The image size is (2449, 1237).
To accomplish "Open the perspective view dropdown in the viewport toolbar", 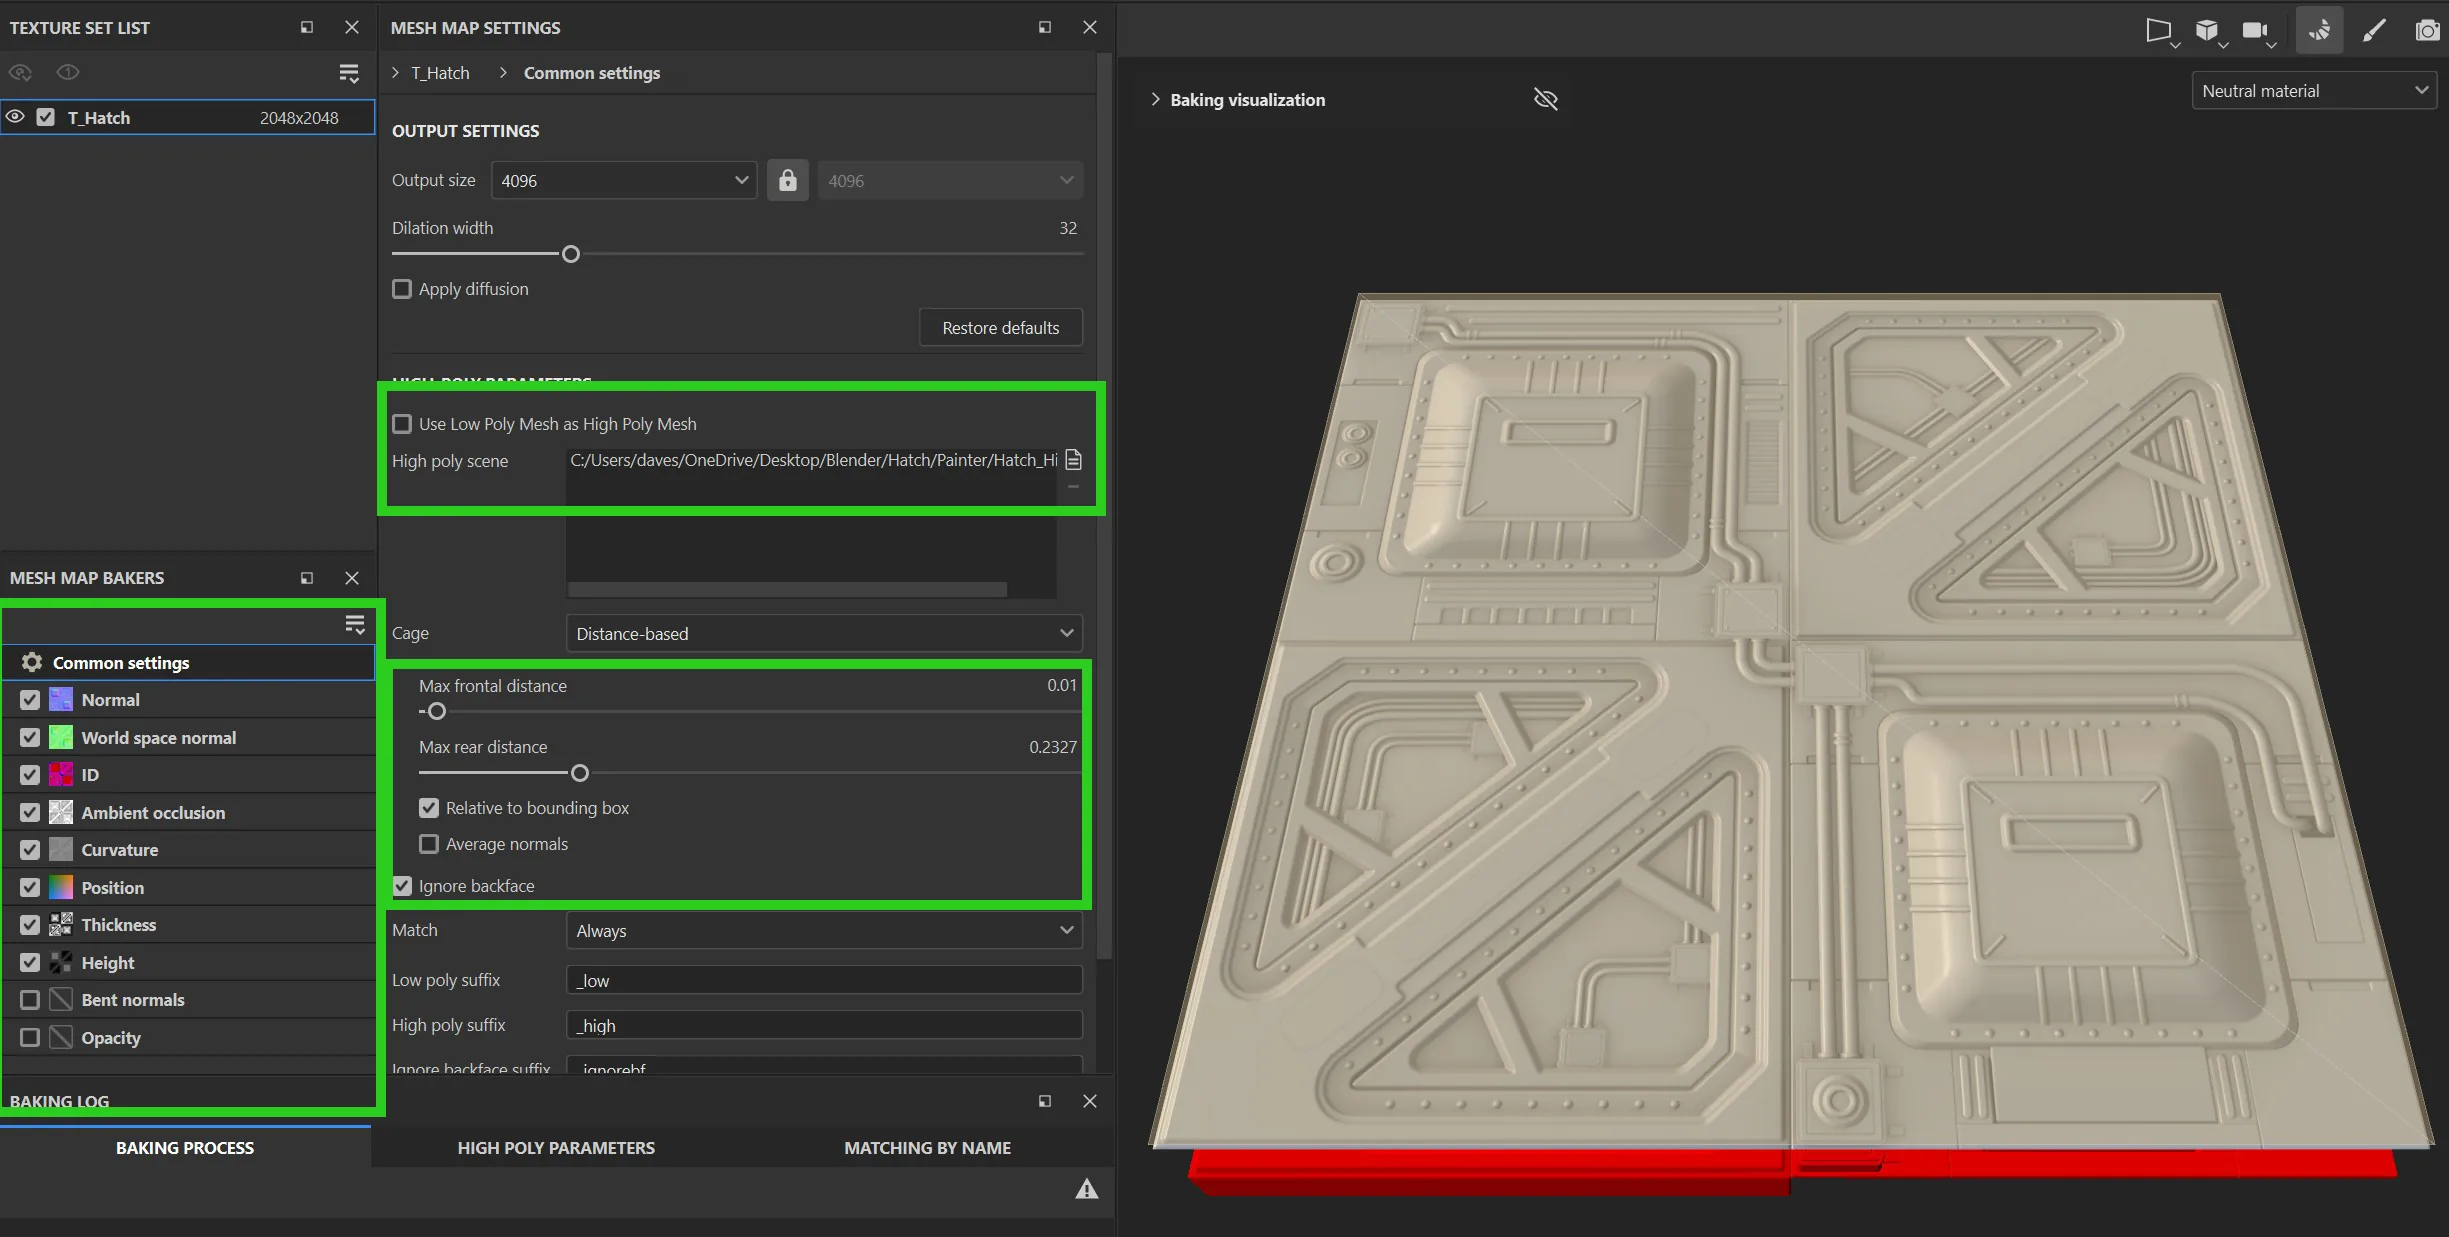I will (2162, 31).
